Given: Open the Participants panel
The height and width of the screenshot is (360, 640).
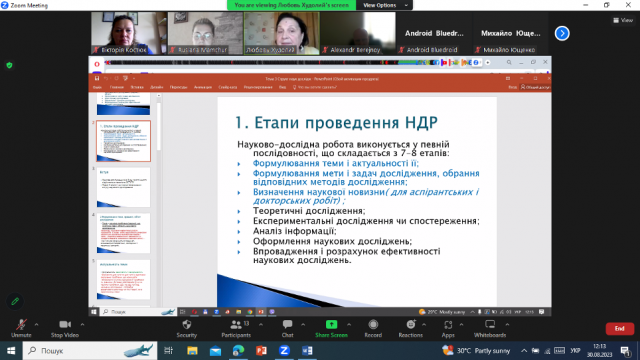Looking at the screenshot, I should (x=236, y=328).
